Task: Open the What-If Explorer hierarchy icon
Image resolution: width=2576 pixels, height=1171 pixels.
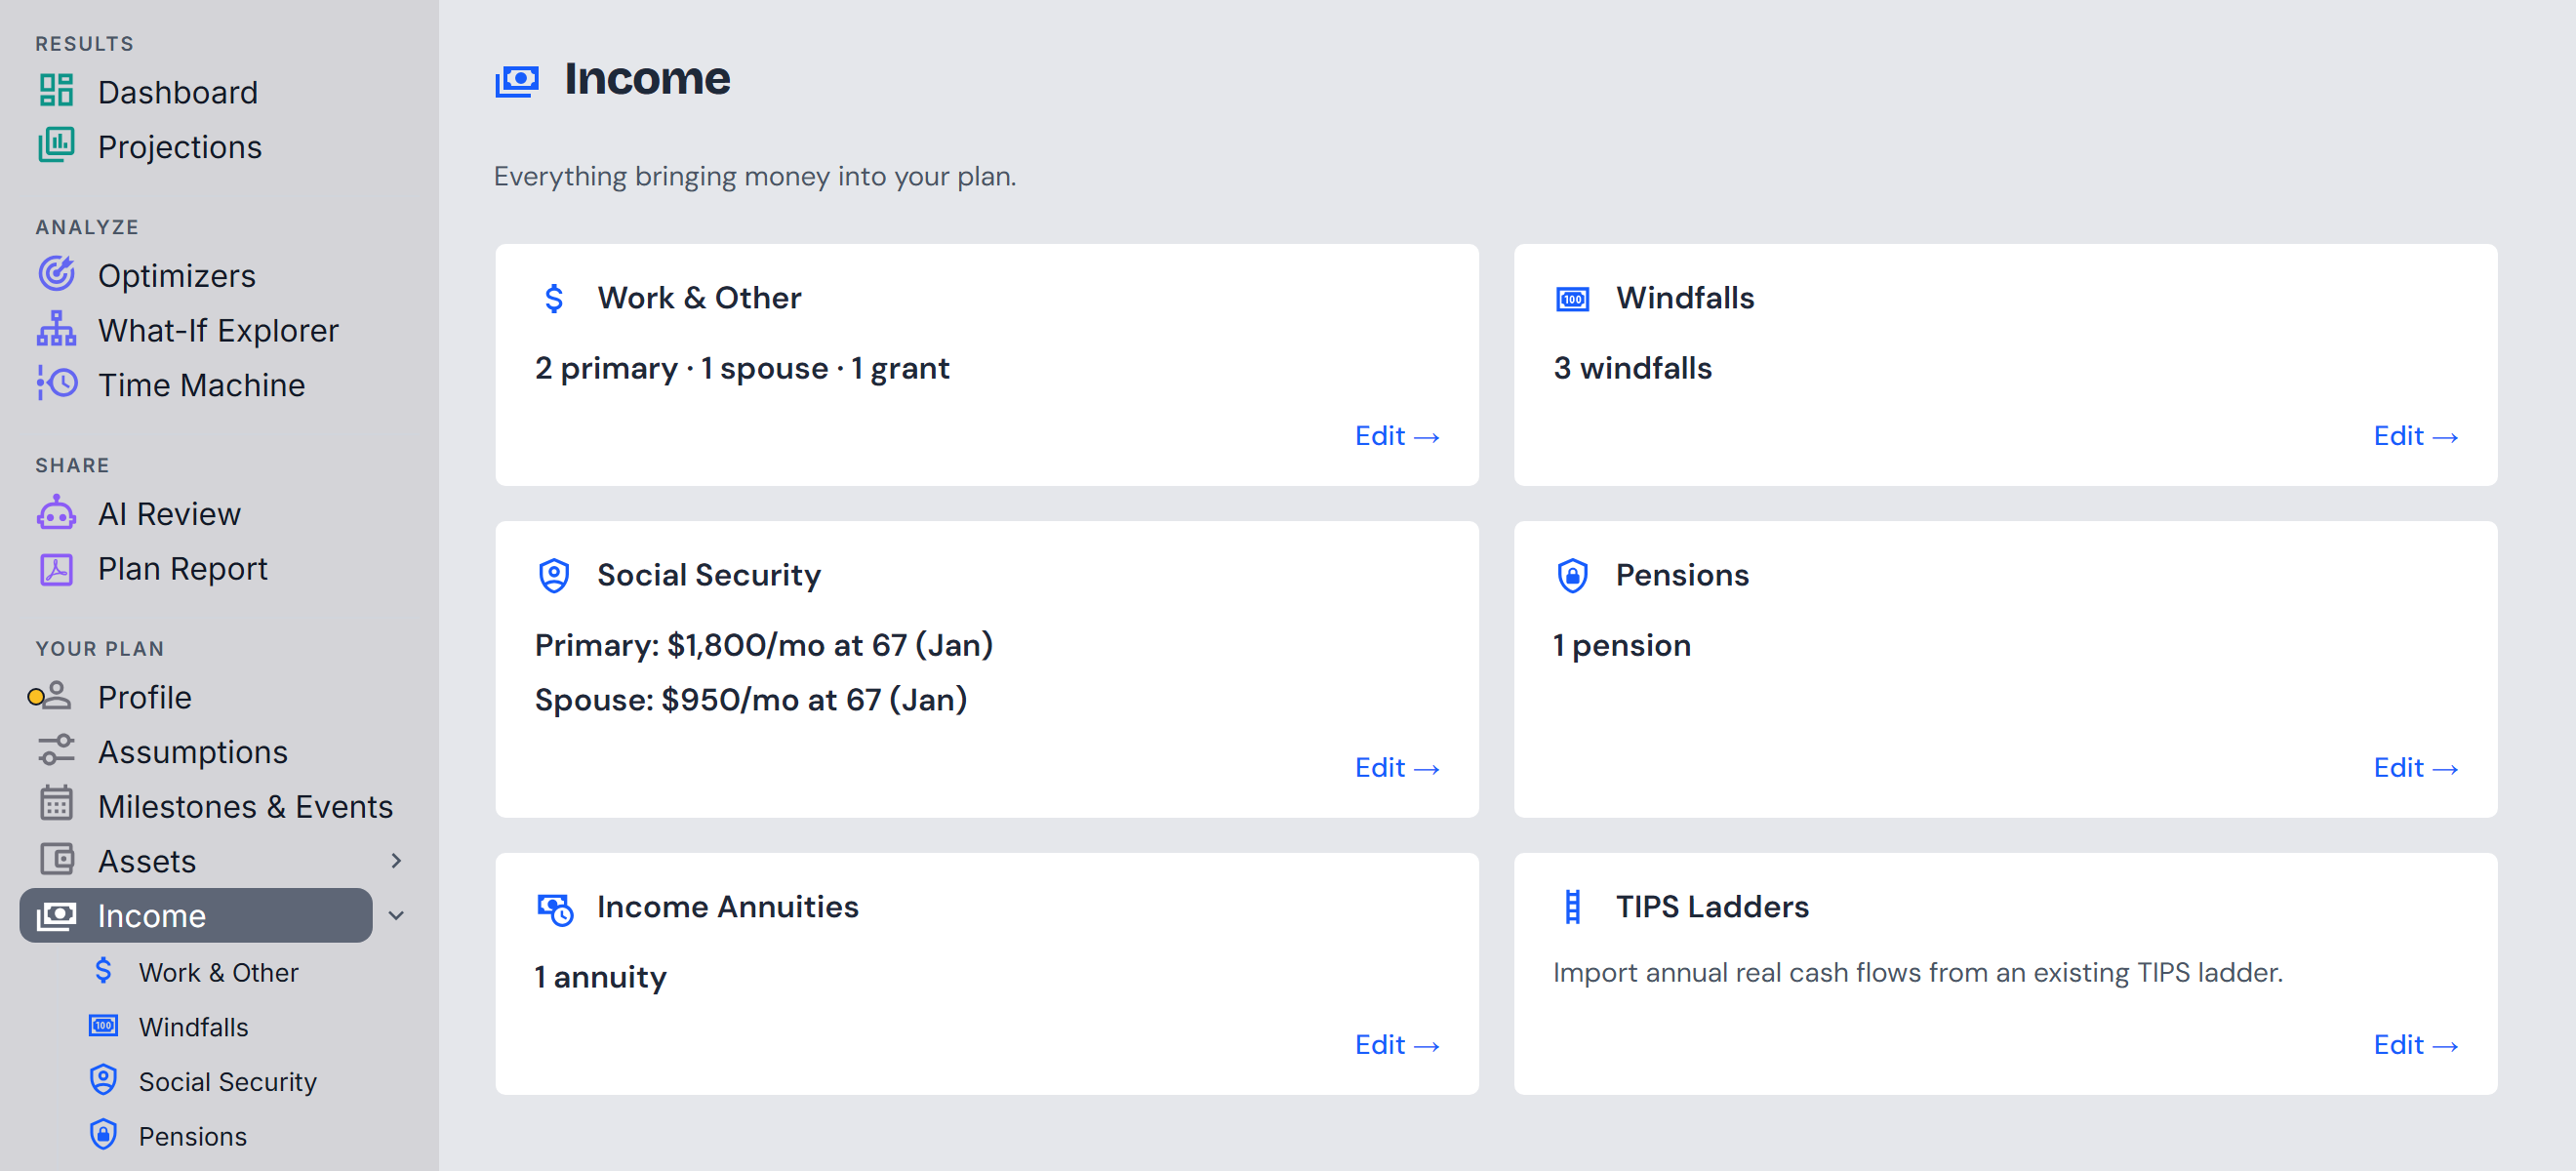Action: coord(56,329)
